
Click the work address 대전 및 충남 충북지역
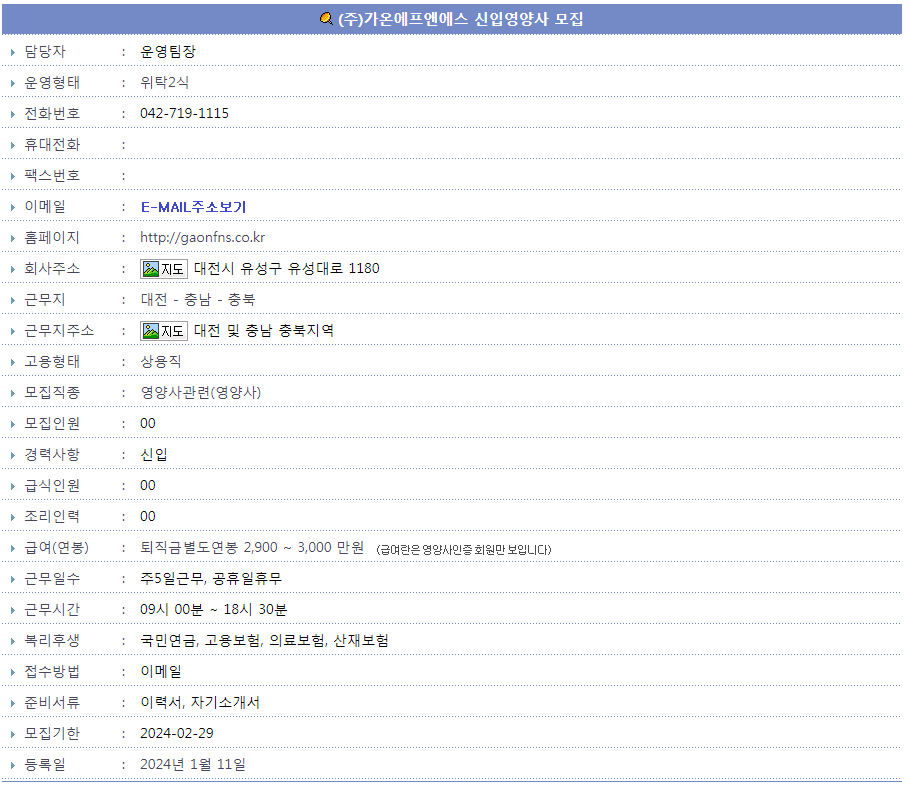pos(264,331)
